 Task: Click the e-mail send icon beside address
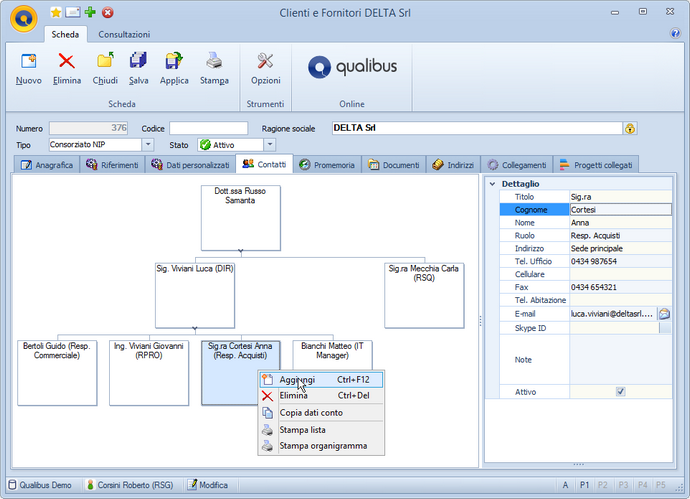(664, 314)
